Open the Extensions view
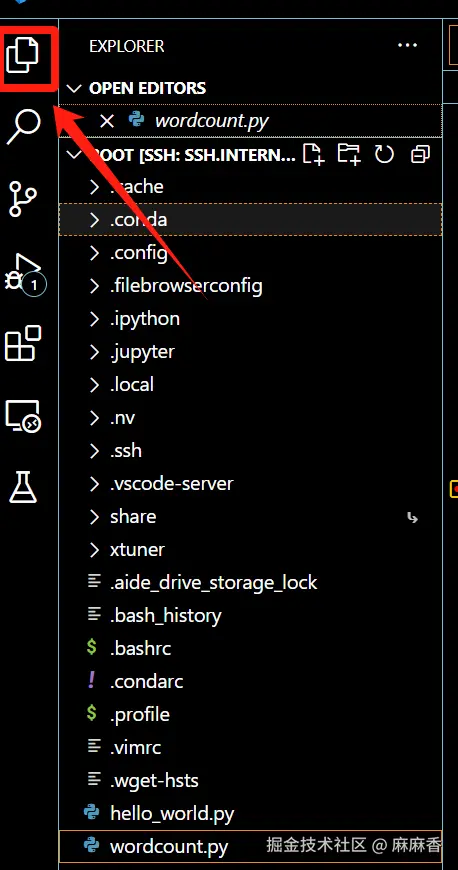The height and width of the screenshot is (870, 458). click(x=23, y=344)
